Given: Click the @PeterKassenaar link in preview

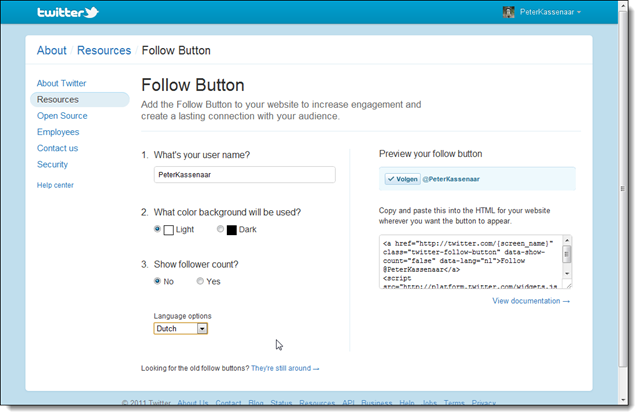Looking at the screenshot, I should click(451, 179).
